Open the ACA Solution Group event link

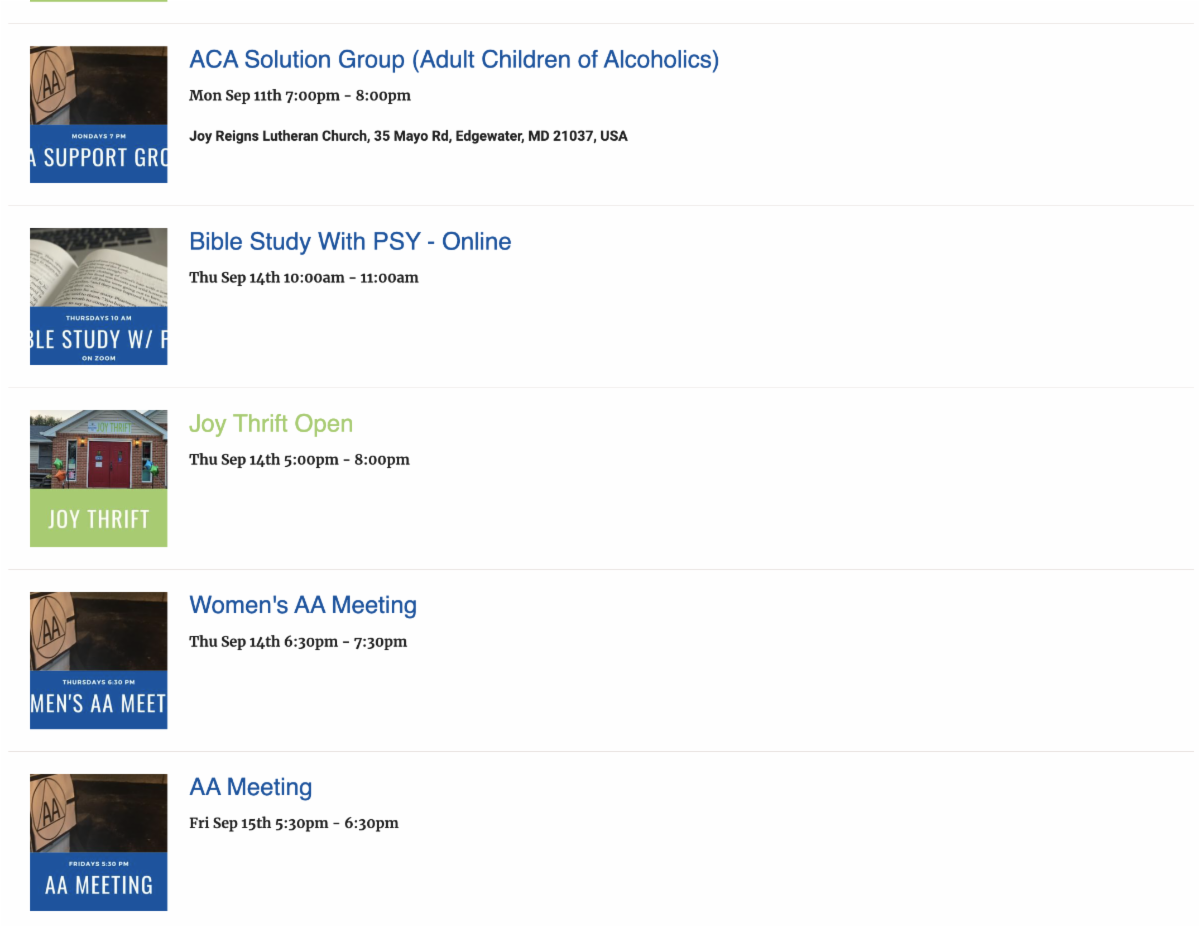pos(453,60)
